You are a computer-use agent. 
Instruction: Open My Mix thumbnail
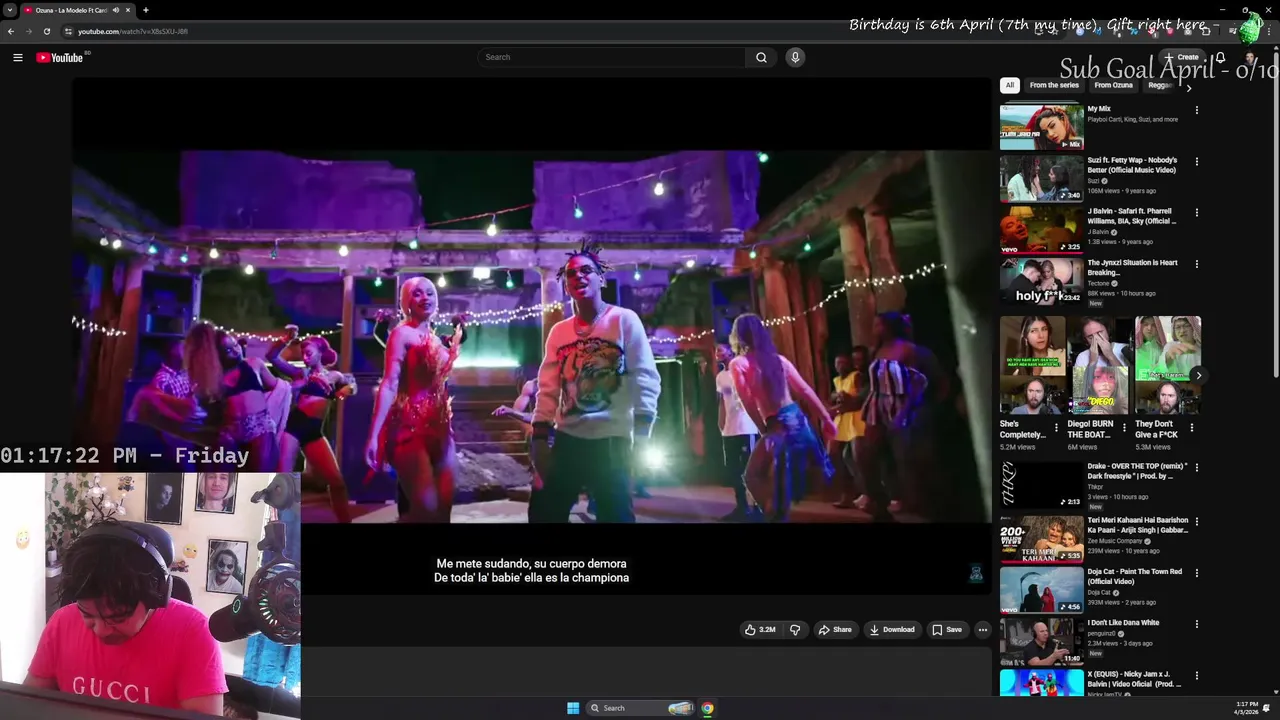pos(1041,126)
